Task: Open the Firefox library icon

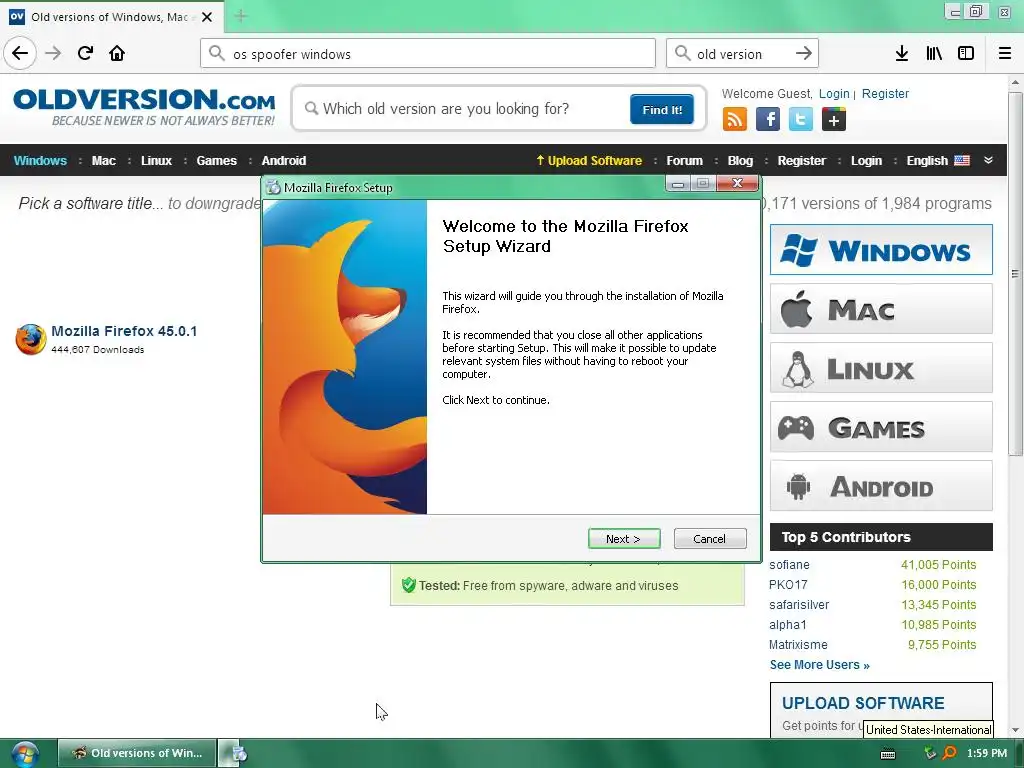Action: tap(934, 53)
